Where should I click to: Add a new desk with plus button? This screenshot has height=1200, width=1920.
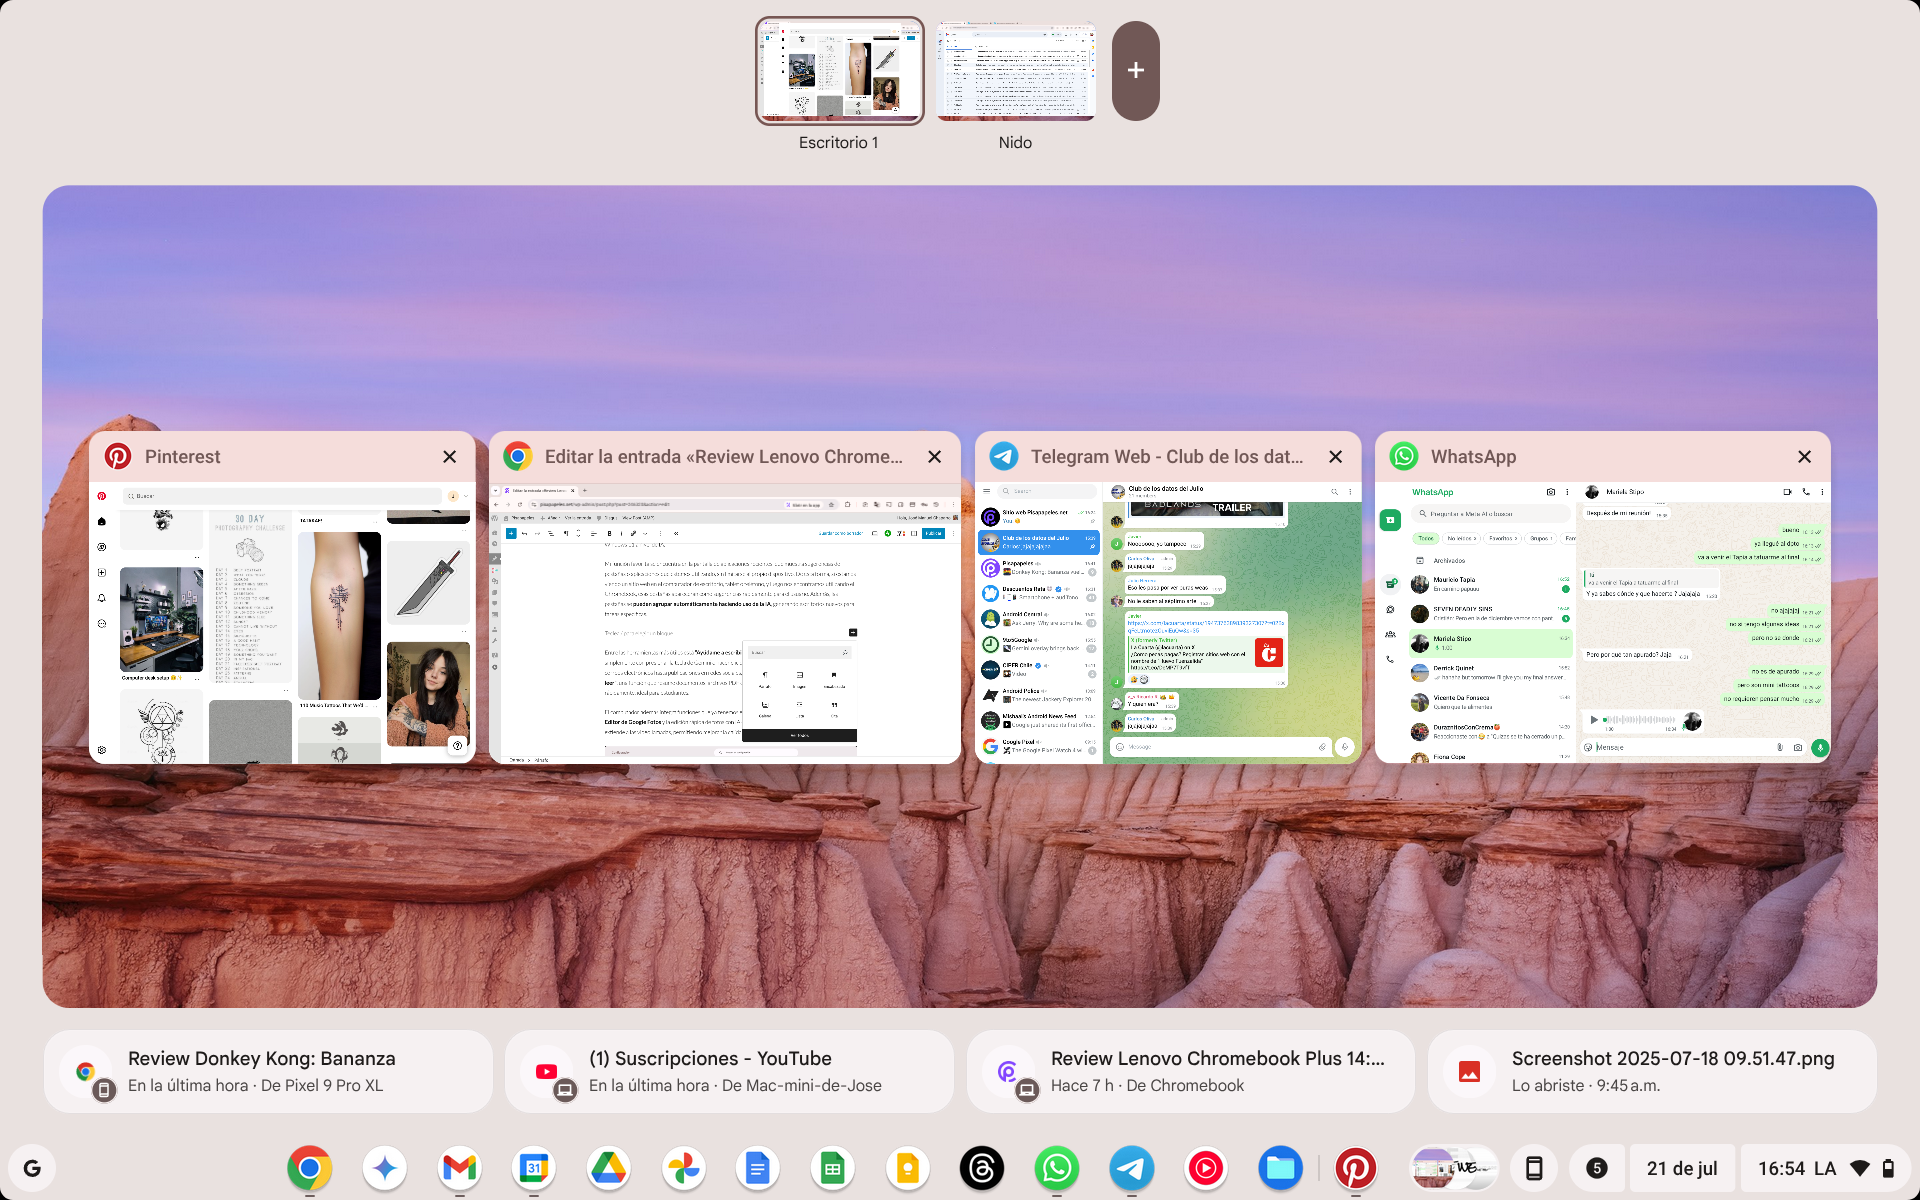tap(1135, 71)
